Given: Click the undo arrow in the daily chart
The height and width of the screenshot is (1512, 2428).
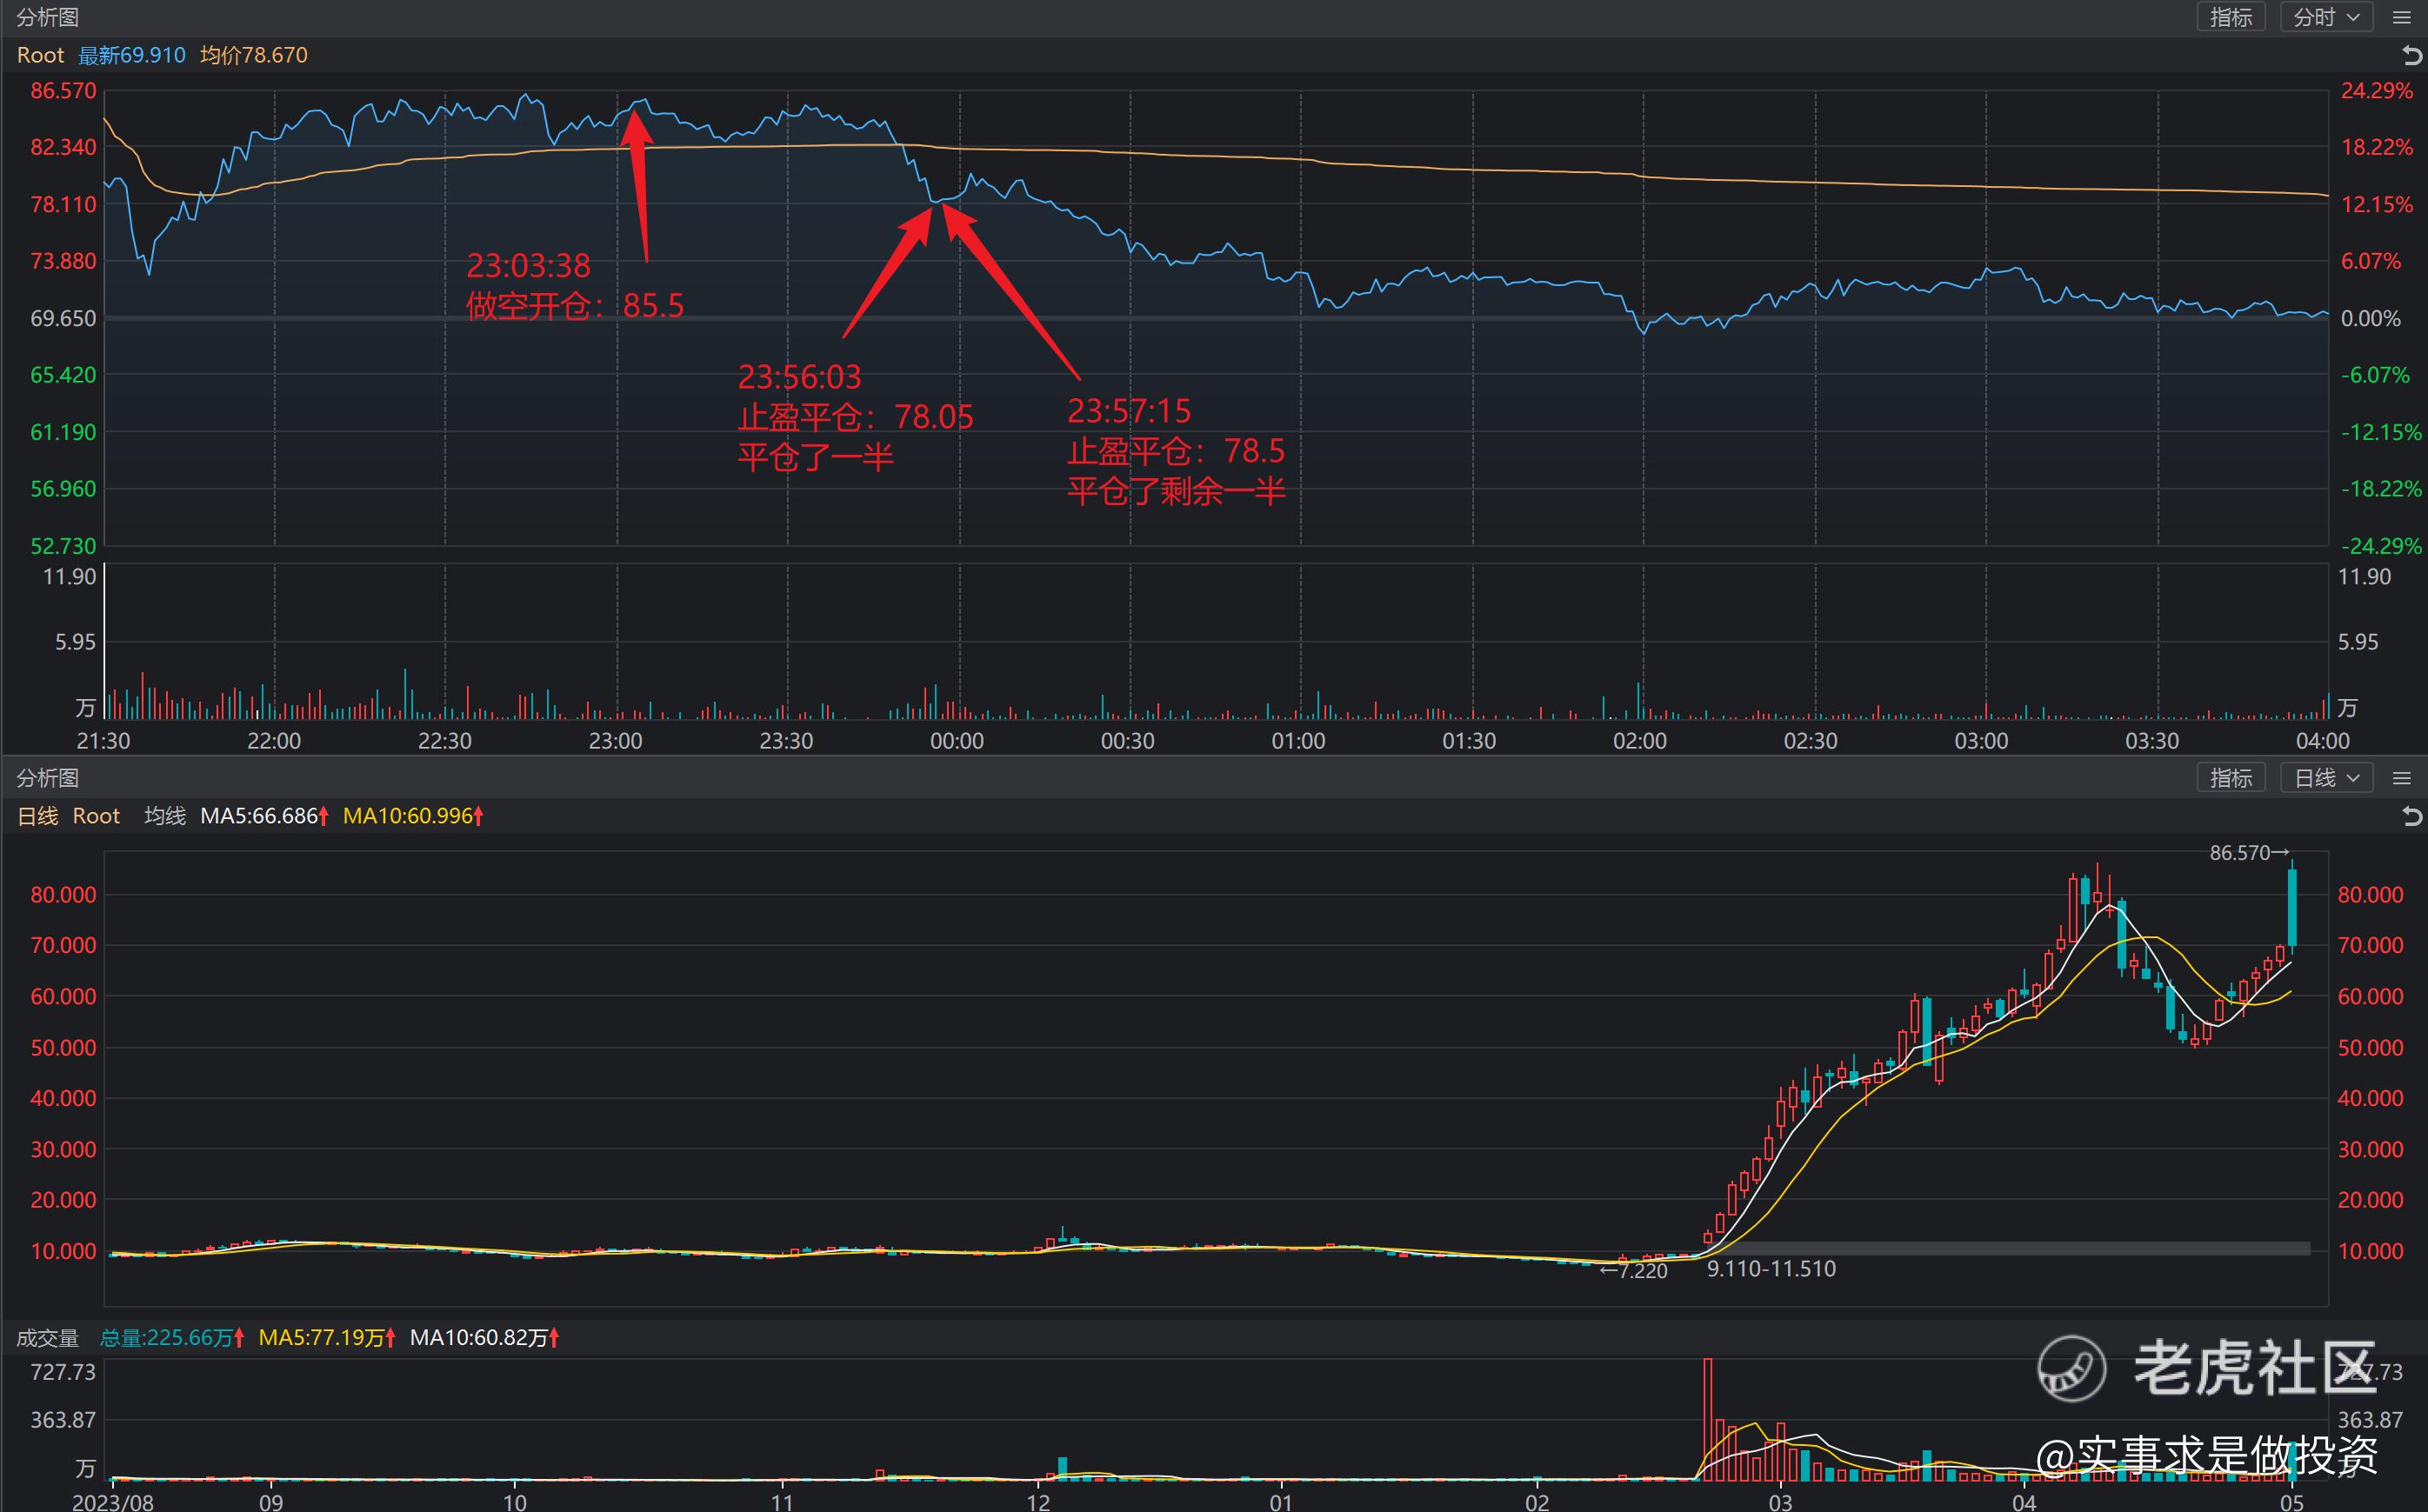Looking at the screenshot, I should tap(2412, 817).
